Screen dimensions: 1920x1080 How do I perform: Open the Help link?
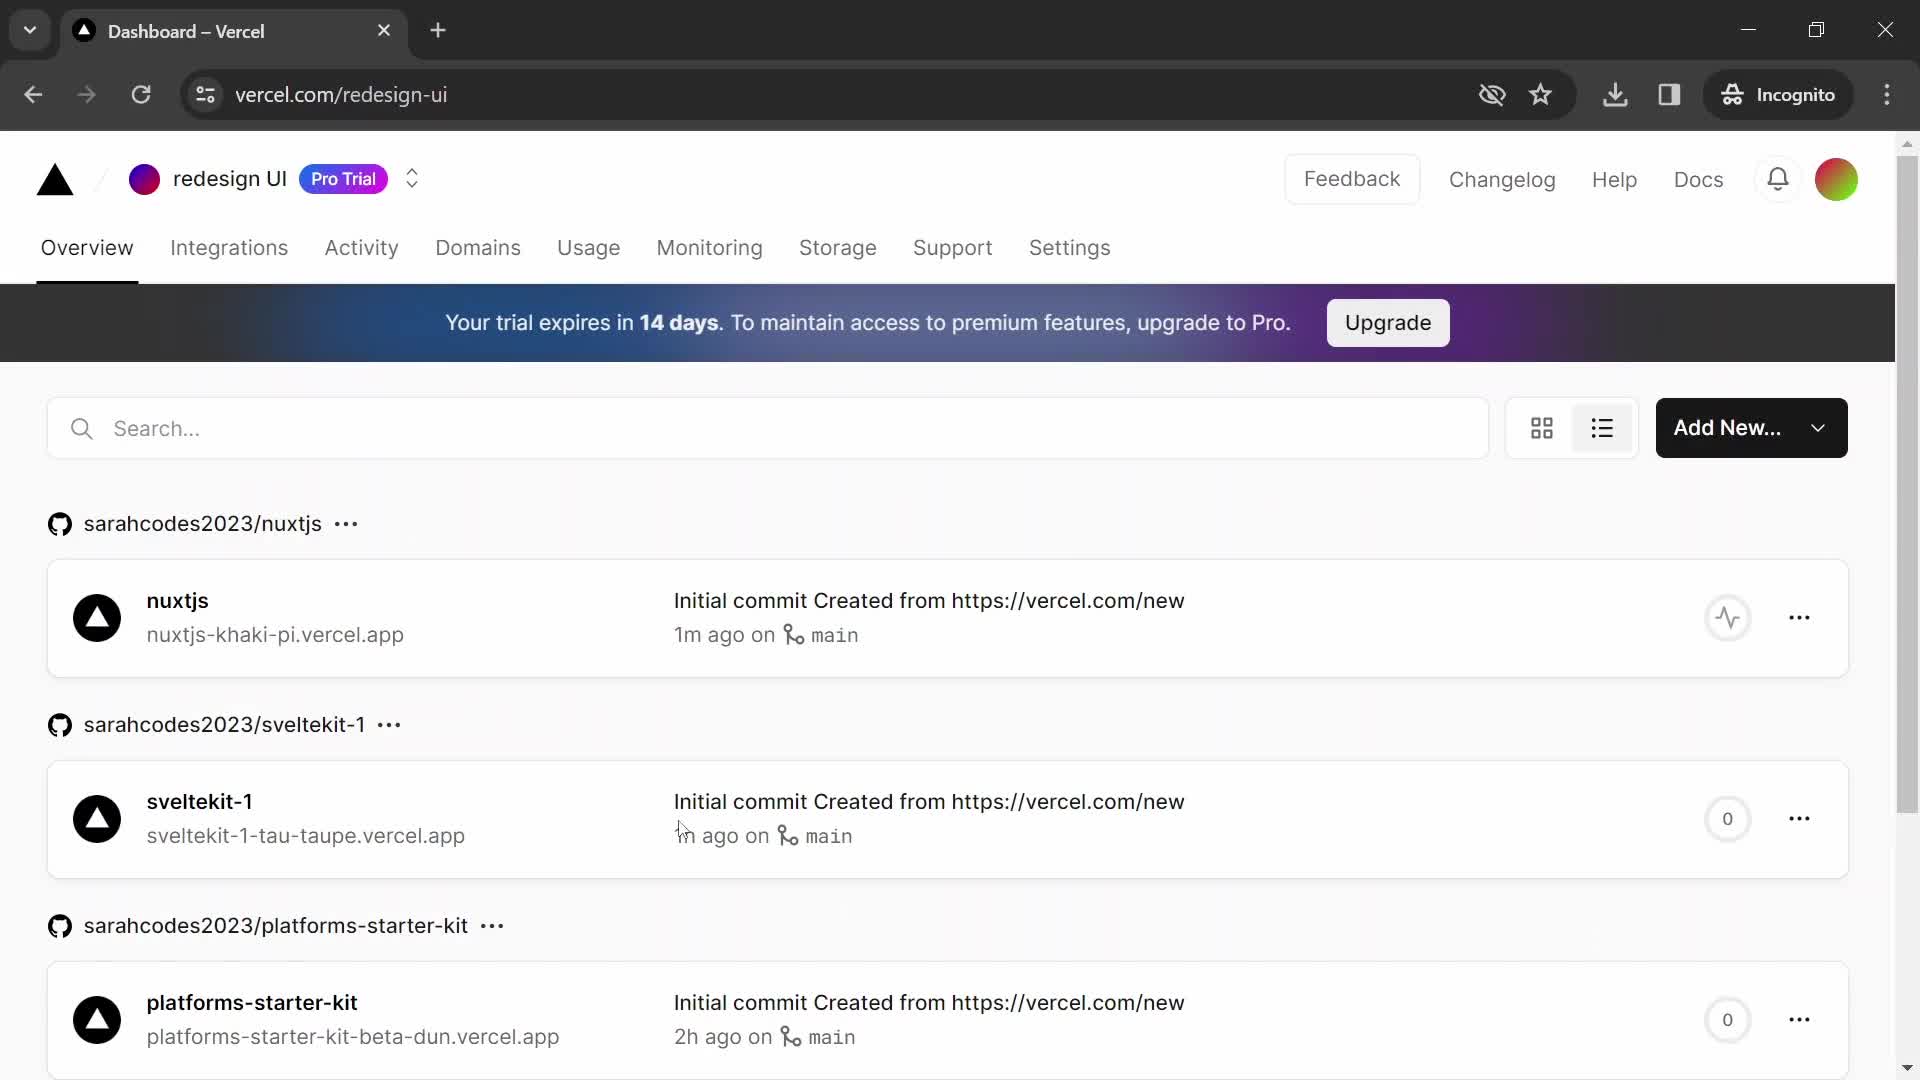click(x=1614, y=180)
